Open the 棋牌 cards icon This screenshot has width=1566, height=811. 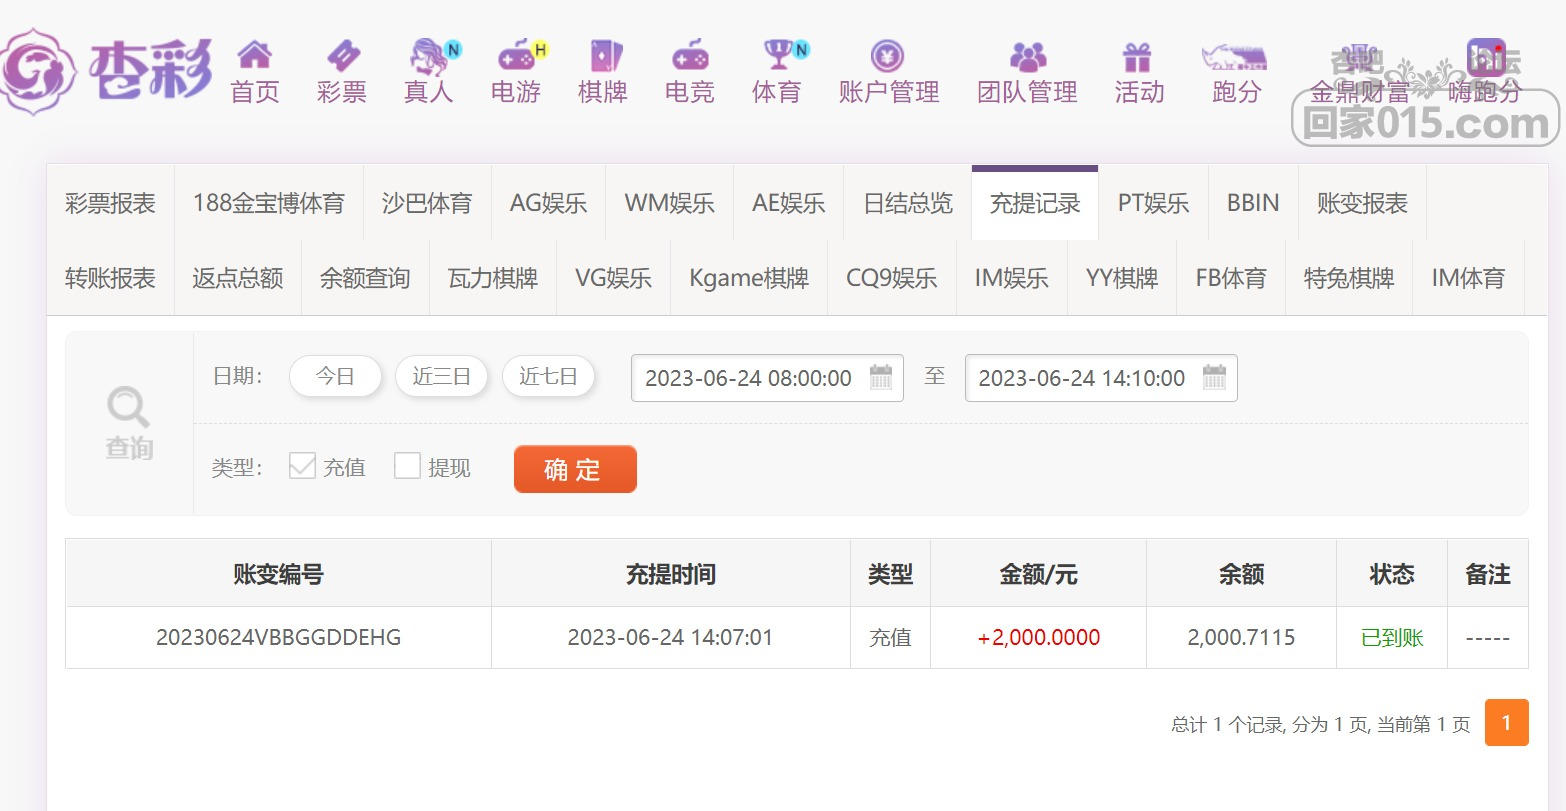605,55
